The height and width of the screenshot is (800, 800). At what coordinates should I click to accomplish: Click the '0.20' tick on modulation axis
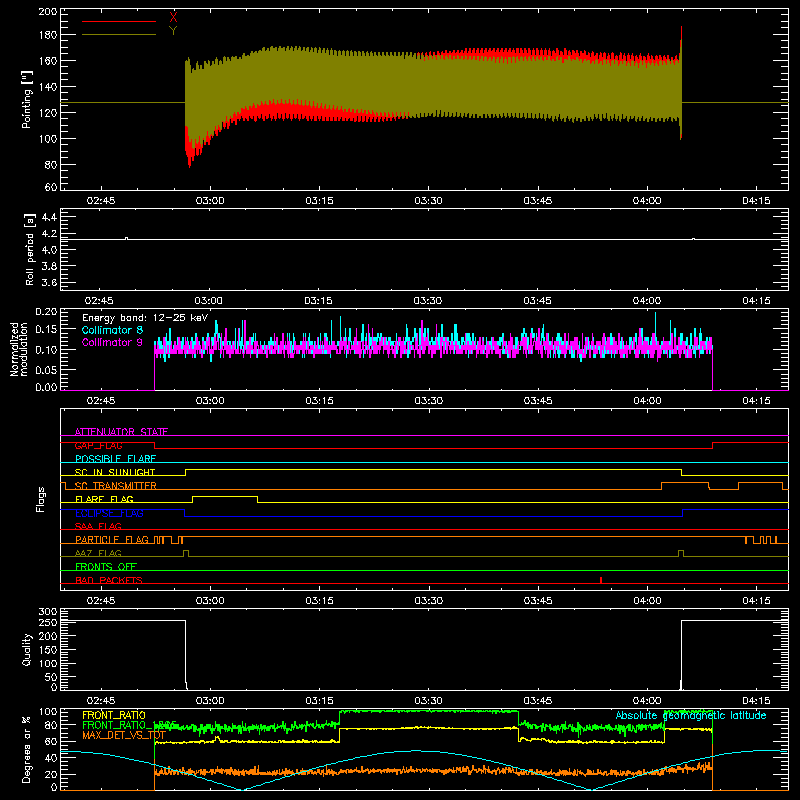(x=46, y=311)
